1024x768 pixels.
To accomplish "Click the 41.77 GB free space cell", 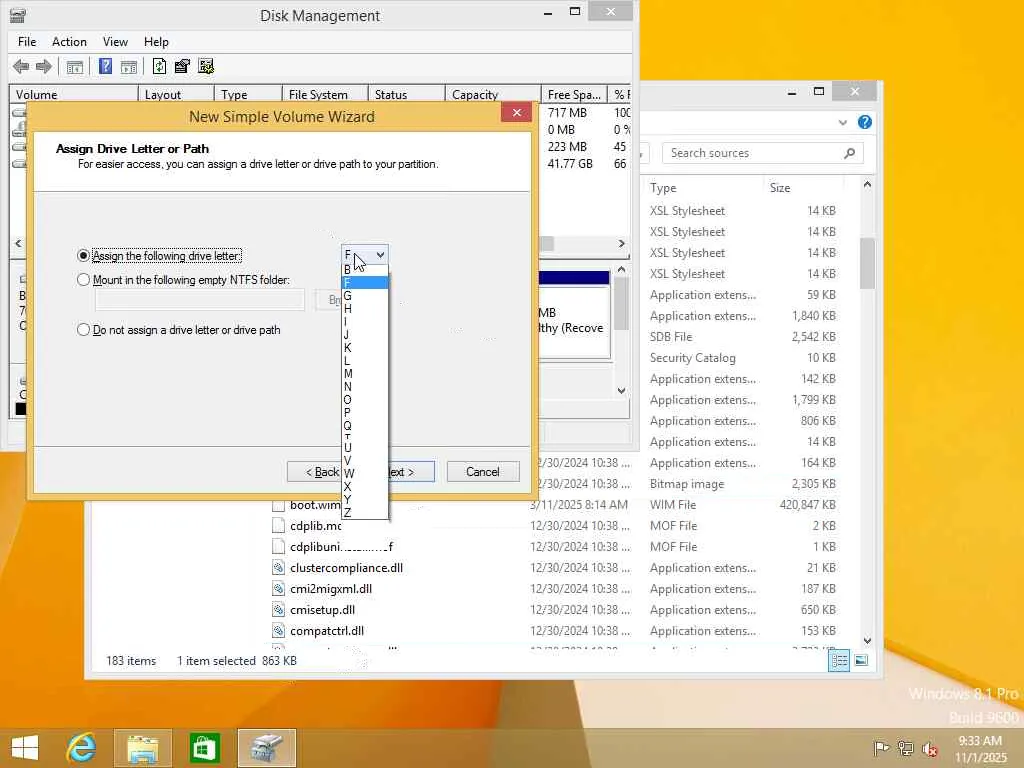I will (570, 163).
